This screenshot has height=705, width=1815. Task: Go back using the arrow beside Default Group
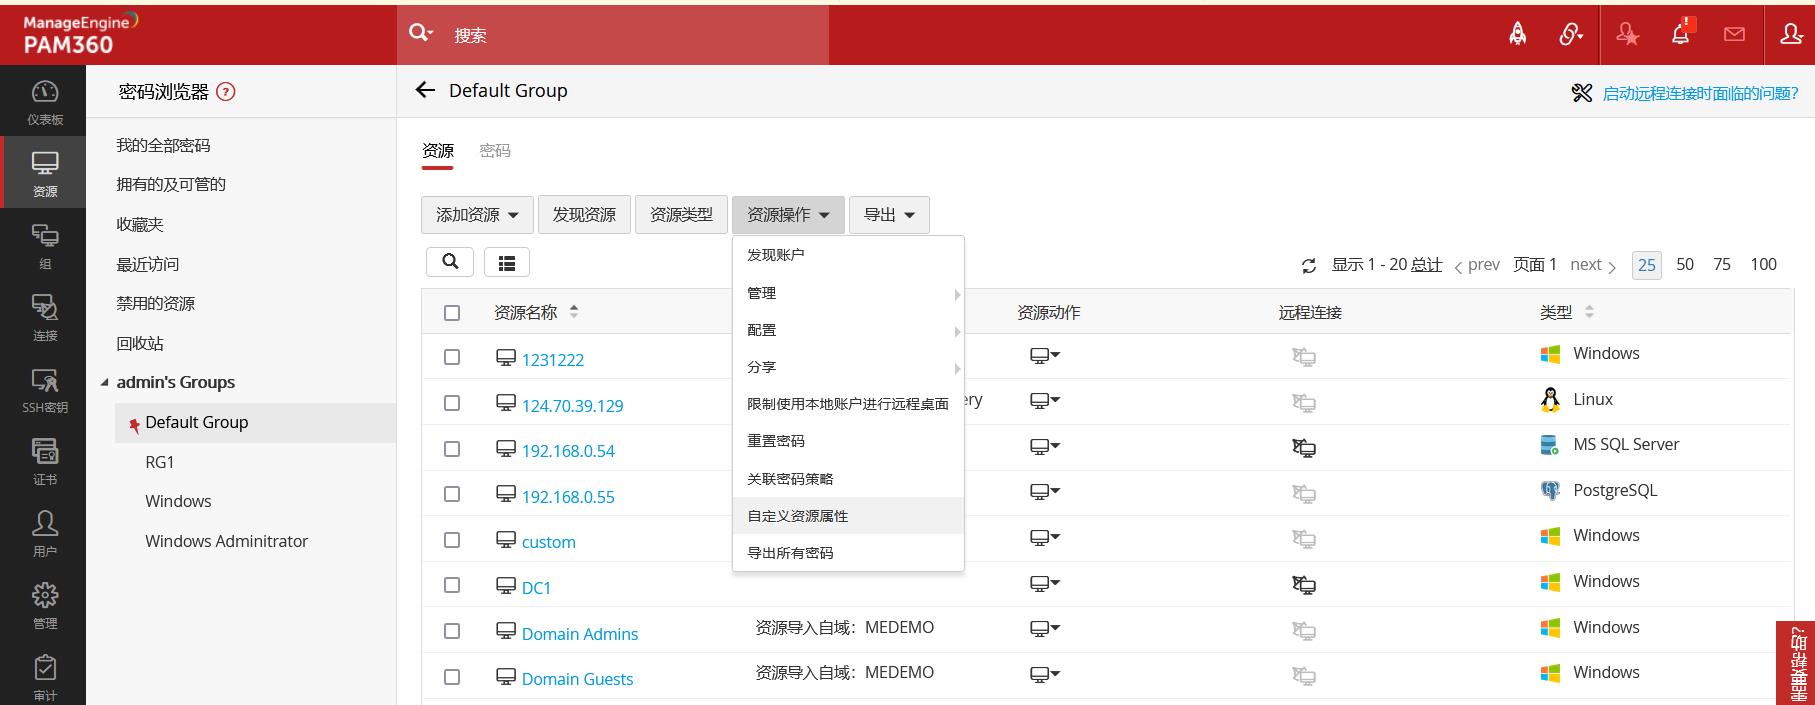click(x=425, y=90)
